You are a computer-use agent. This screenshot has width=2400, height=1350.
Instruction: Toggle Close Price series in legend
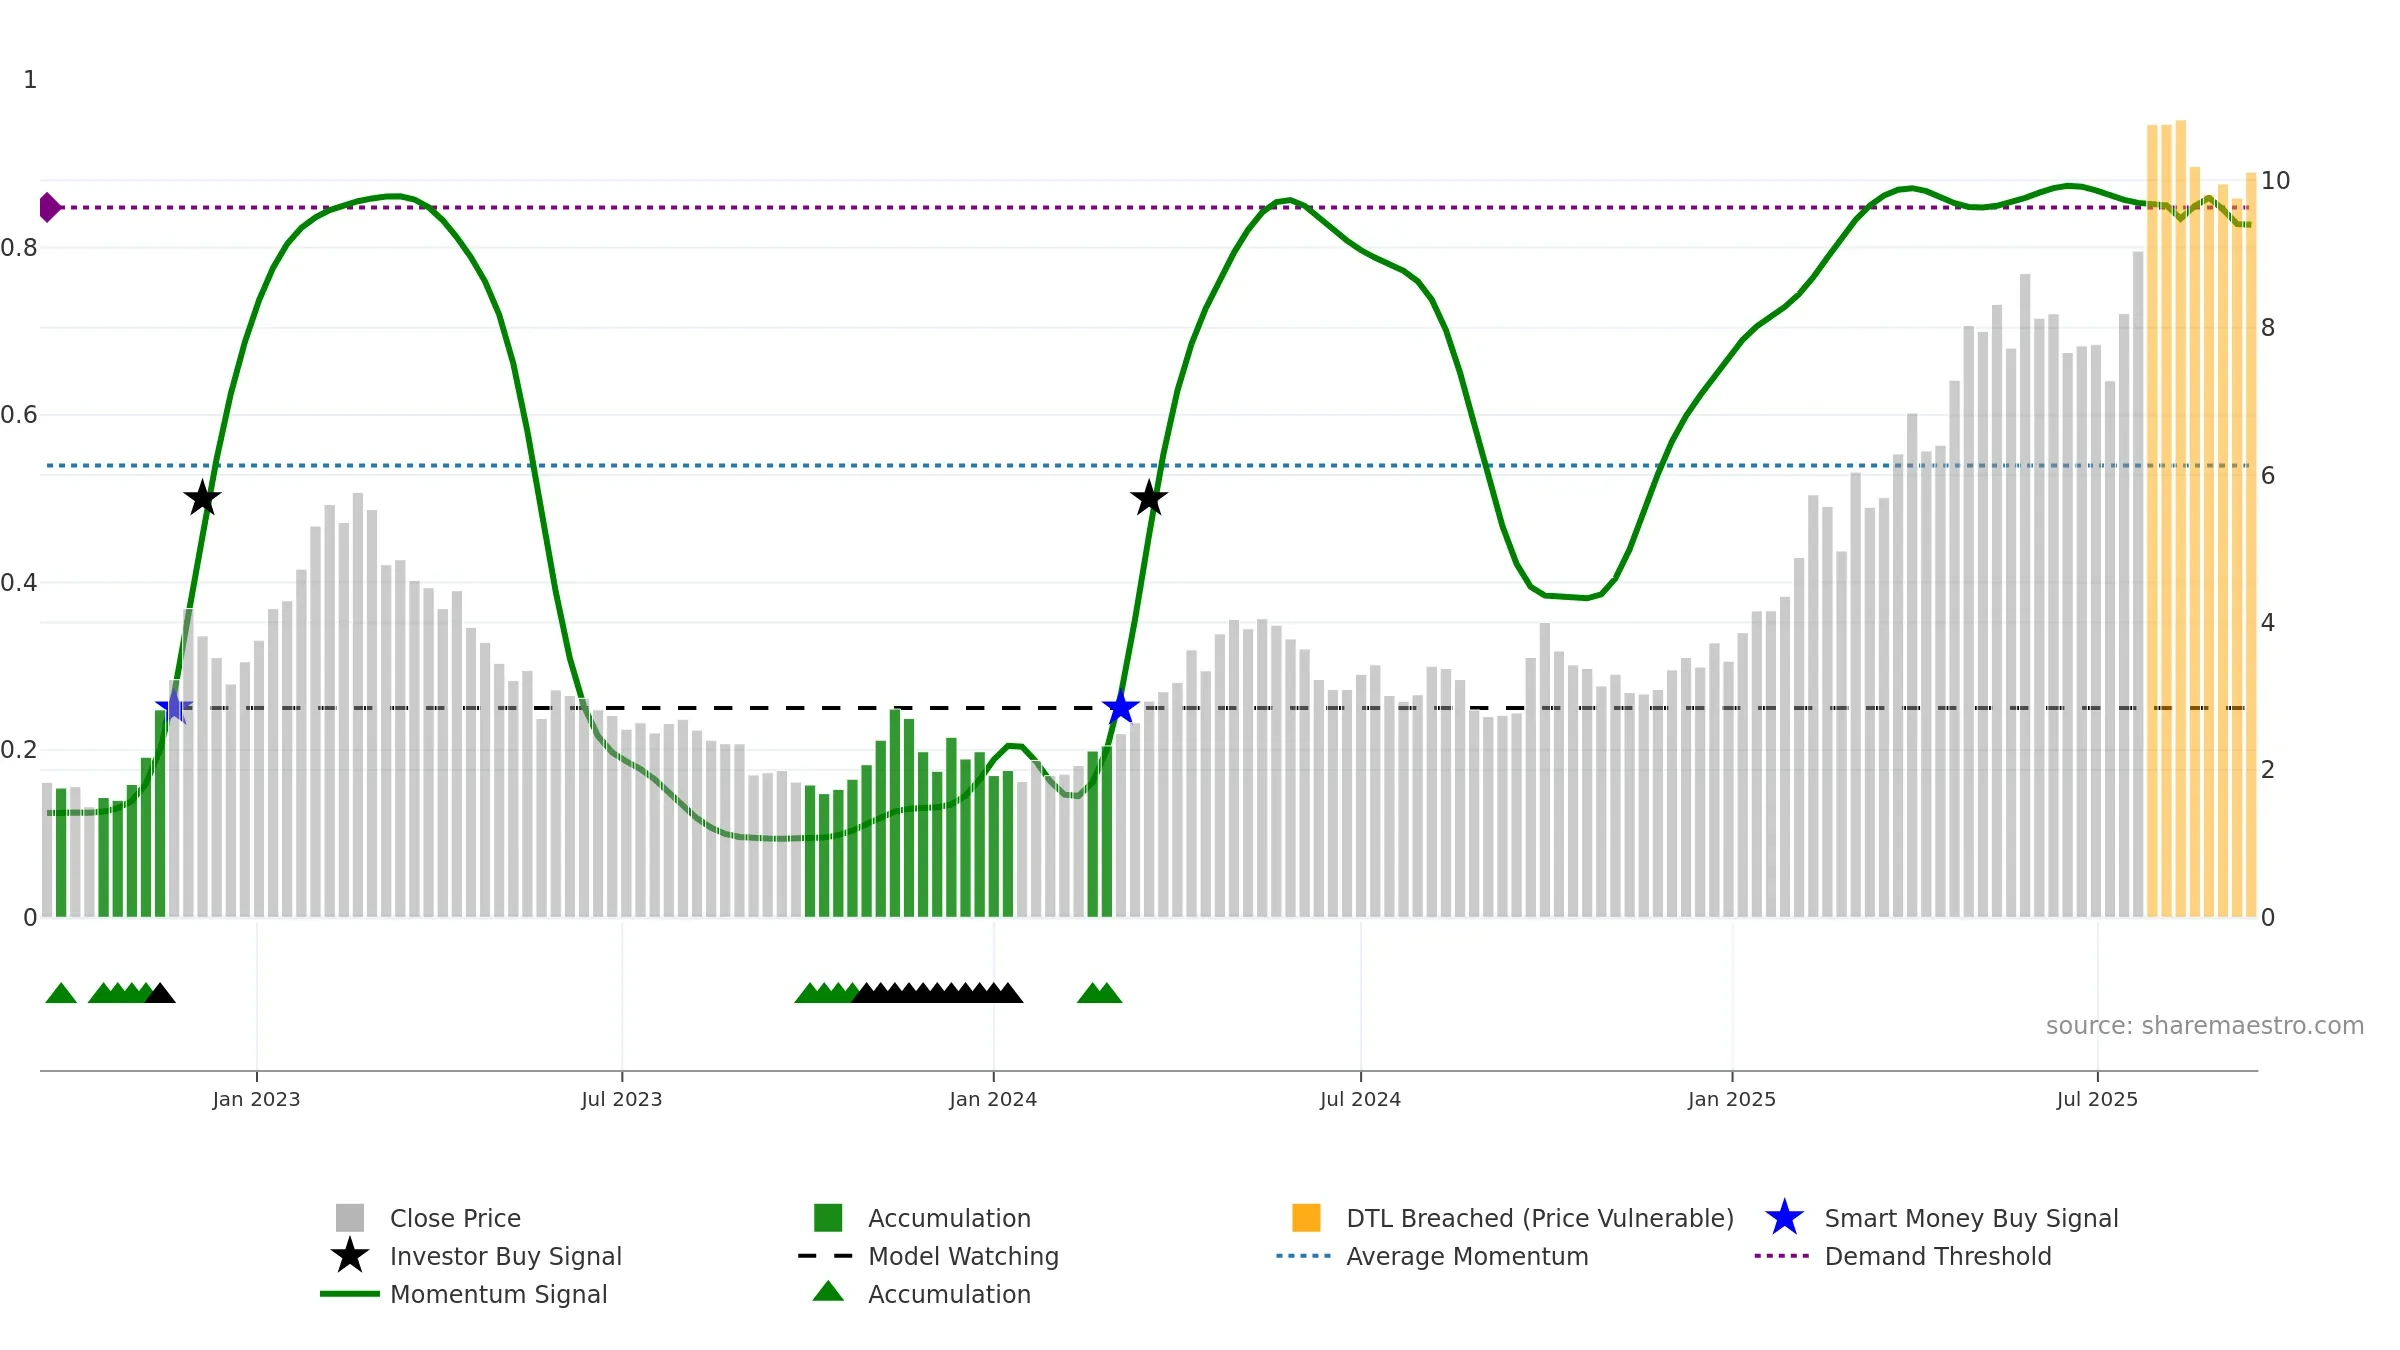tap(455, 1218)
